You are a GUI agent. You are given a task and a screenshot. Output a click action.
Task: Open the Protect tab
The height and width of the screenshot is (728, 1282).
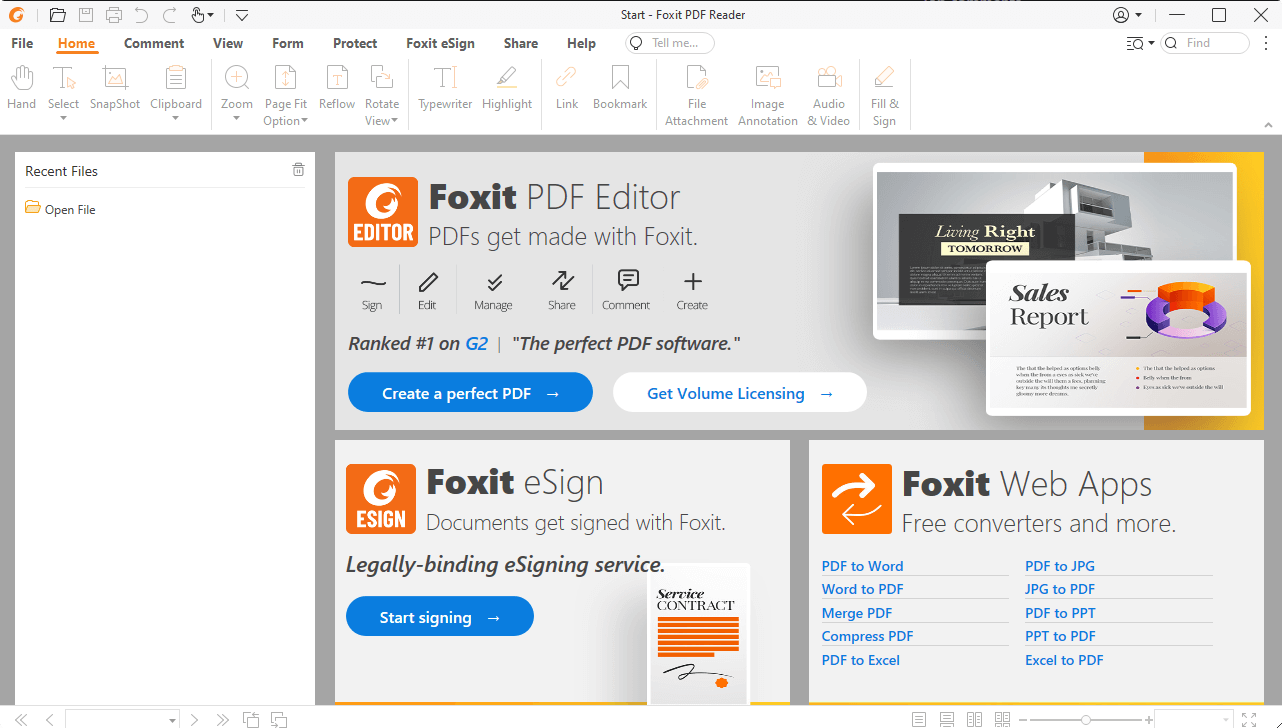point(355,43)
